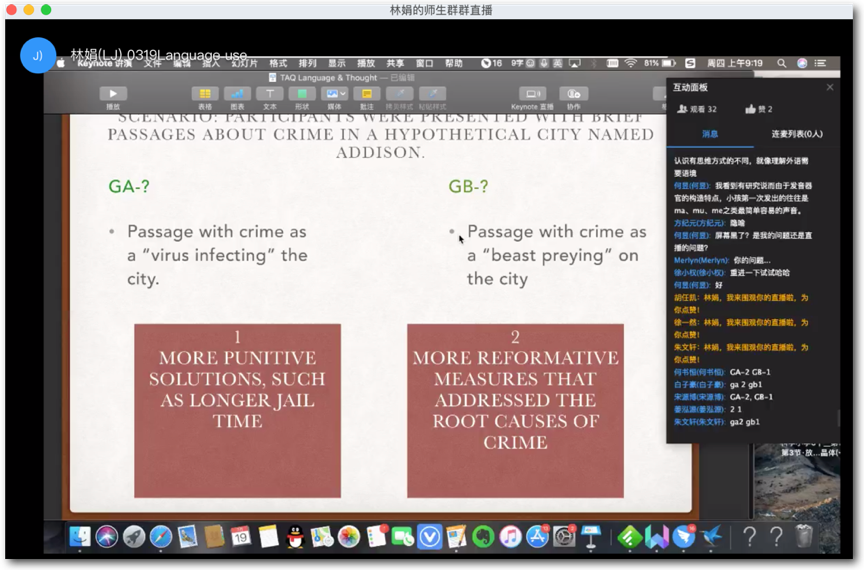
Task: Click the Keynote Live (Keynote 直播) icon
Action: click(x=532, y=94)
